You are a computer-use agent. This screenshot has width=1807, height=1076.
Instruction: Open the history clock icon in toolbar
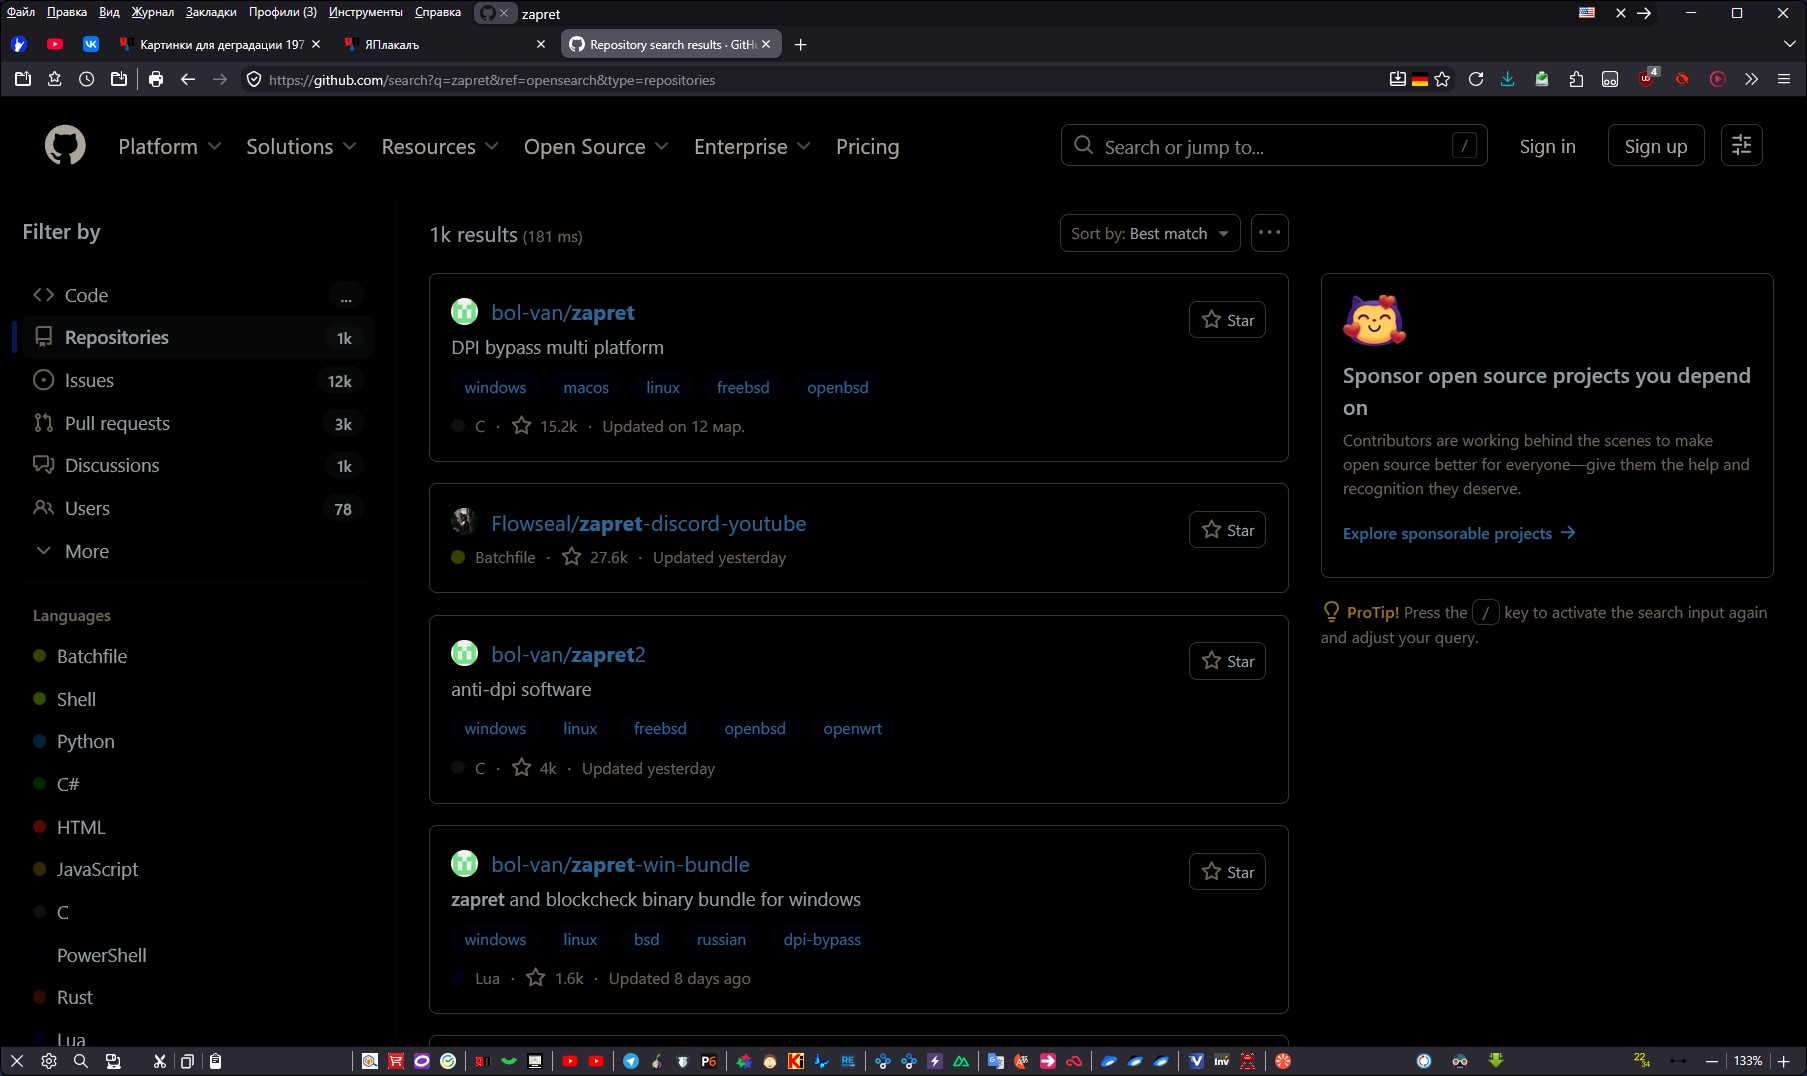(x=87, y=80)
